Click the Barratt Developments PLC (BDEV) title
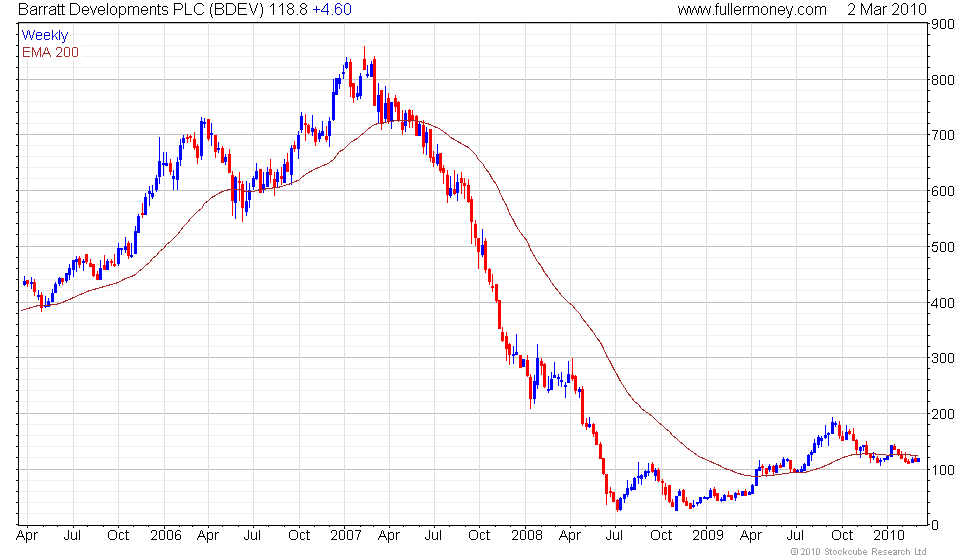 (141, 9)
